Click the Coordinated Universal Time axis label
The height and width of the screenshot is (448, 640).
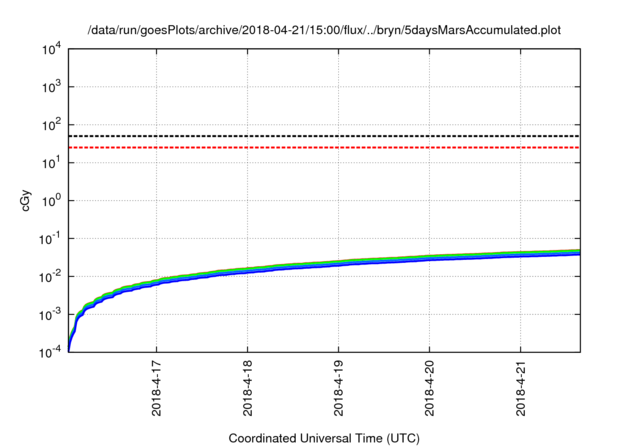(325, 438)
